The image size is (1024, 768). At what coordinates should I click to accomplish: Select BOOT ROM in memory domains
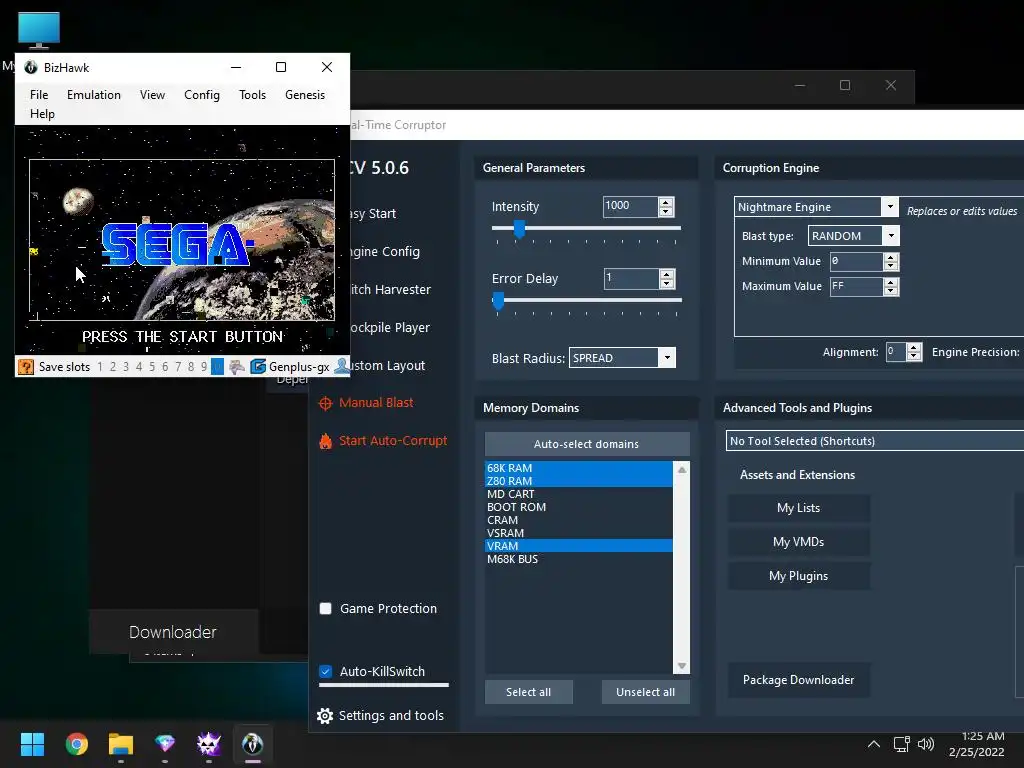click(x=579, y=507)
